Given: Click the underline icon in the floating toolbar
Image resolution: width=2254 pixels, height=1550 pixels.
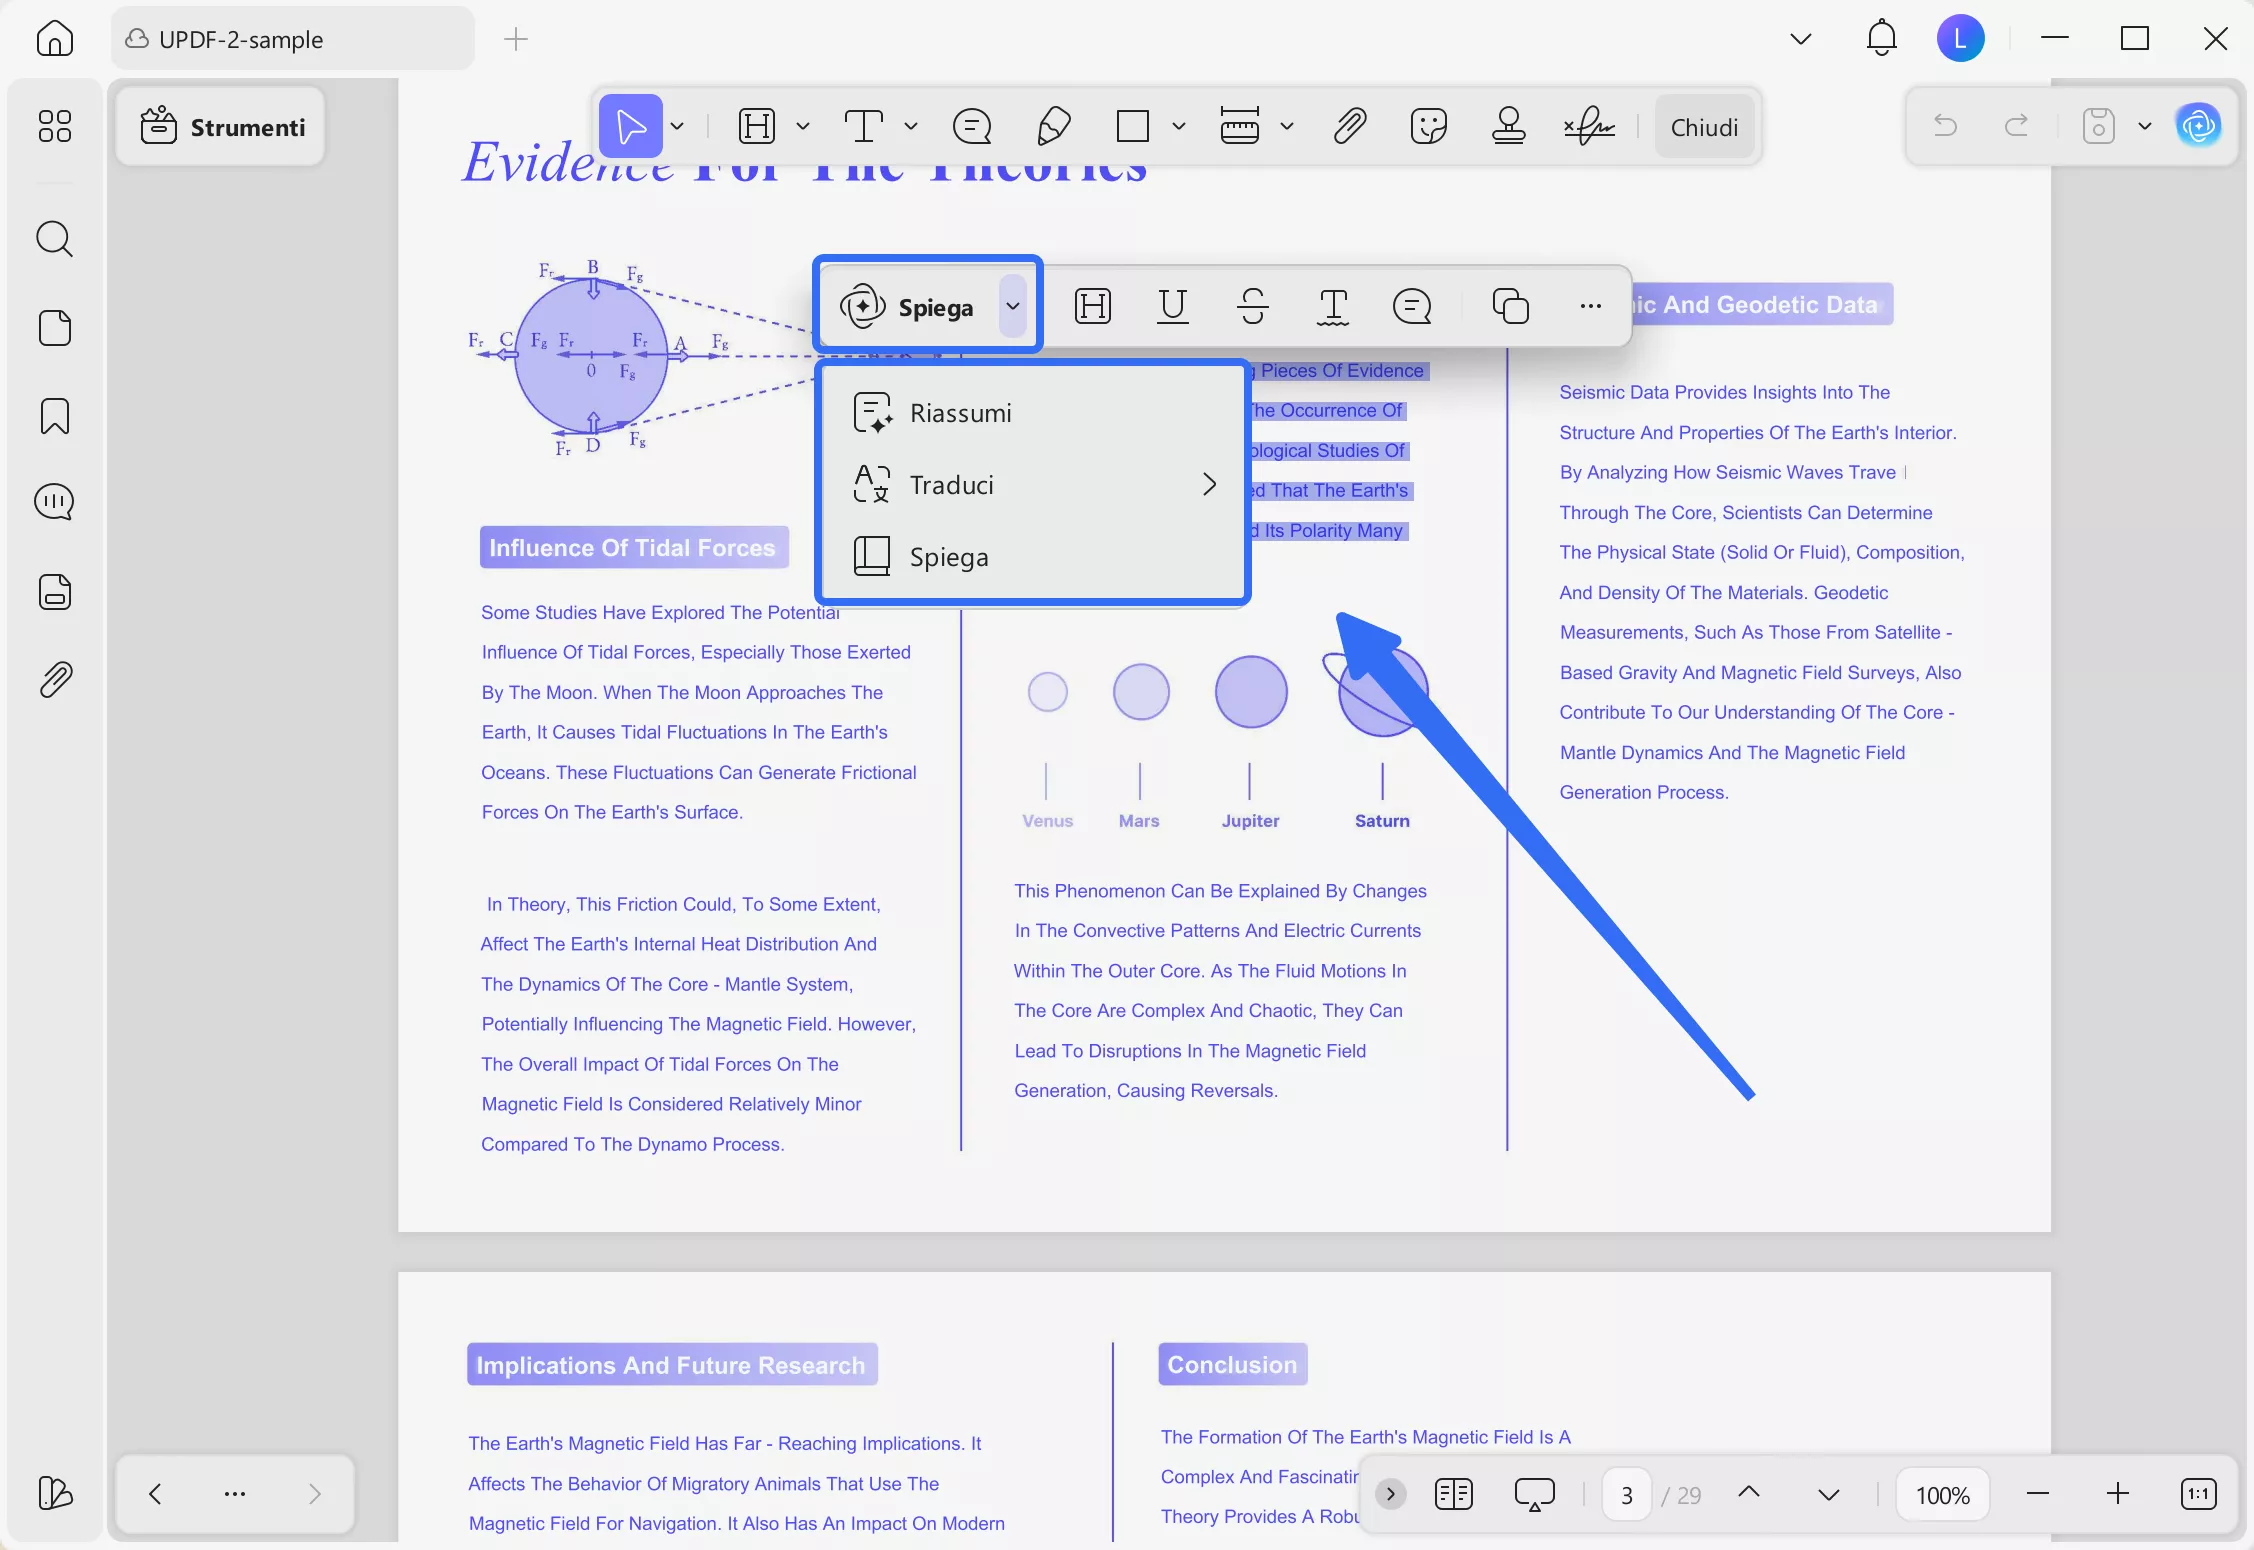Looking at the screenshot, I should 1172,306.
